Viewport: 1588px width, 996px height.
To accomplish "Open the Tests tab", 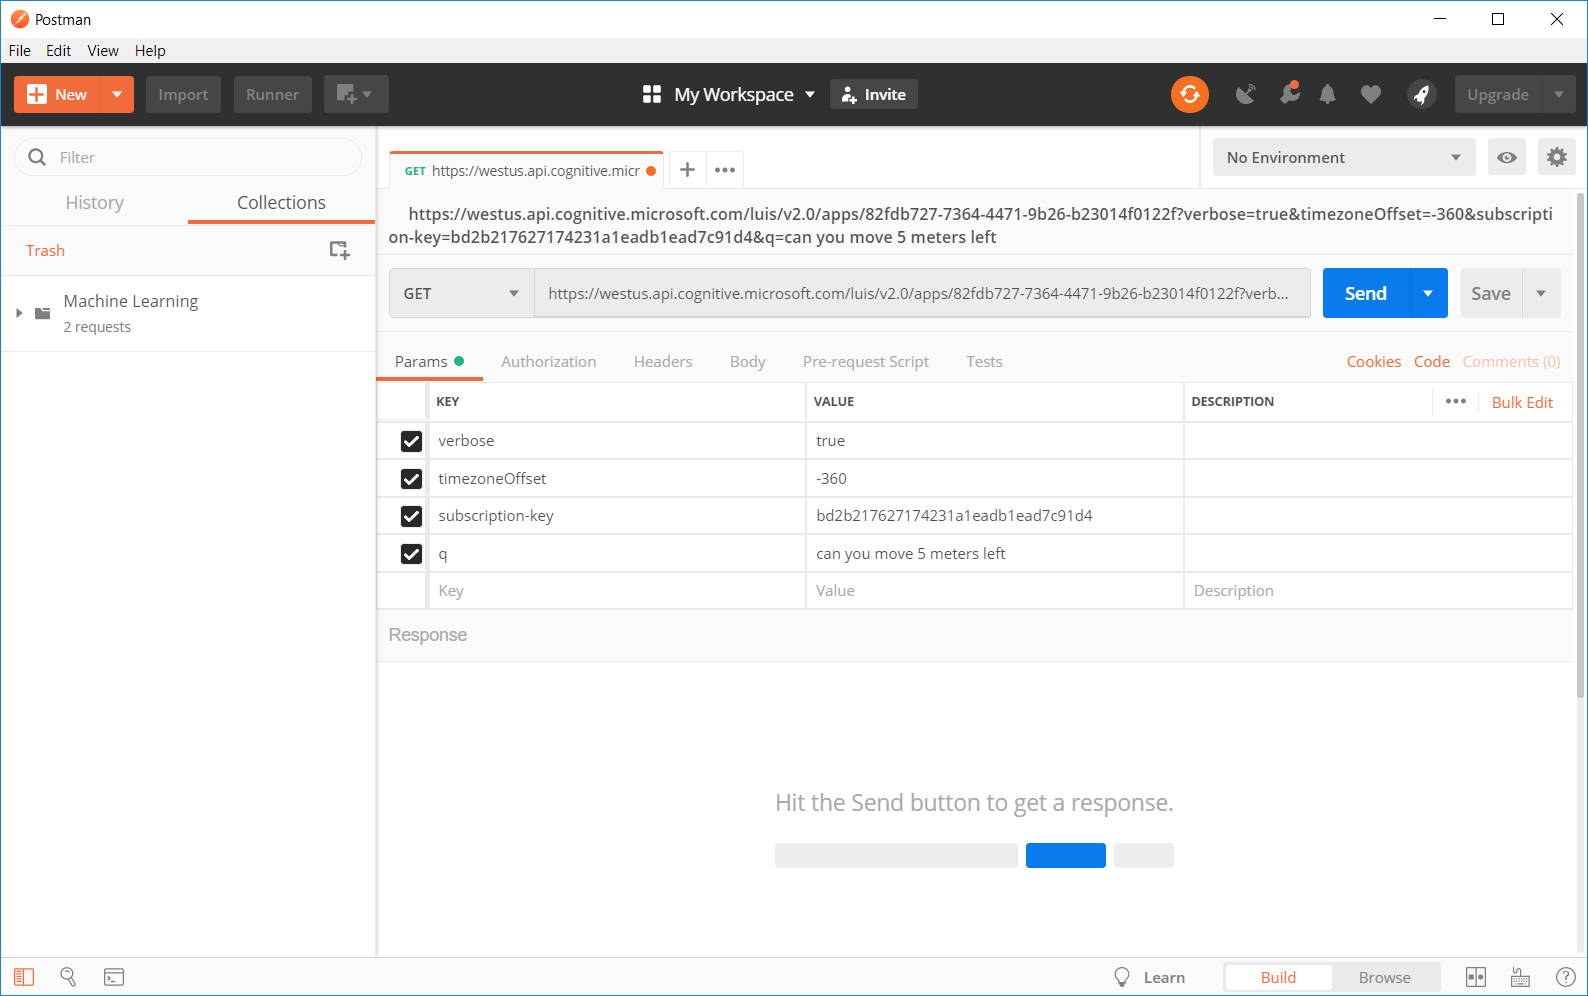I will [x=984, y=361].
